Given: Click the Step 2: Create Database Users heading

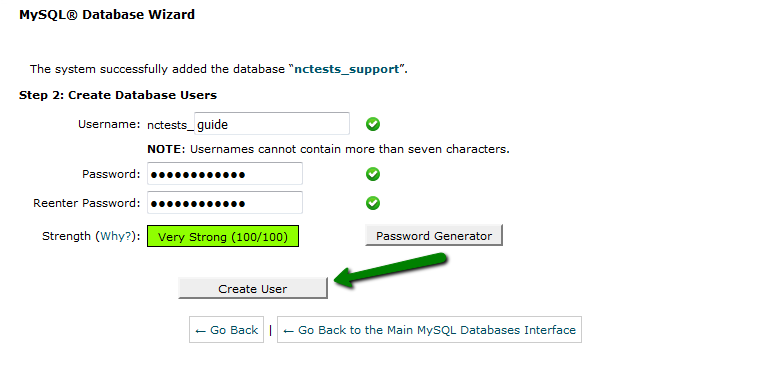Looking at the screenshot, I should tap(118, 95).
